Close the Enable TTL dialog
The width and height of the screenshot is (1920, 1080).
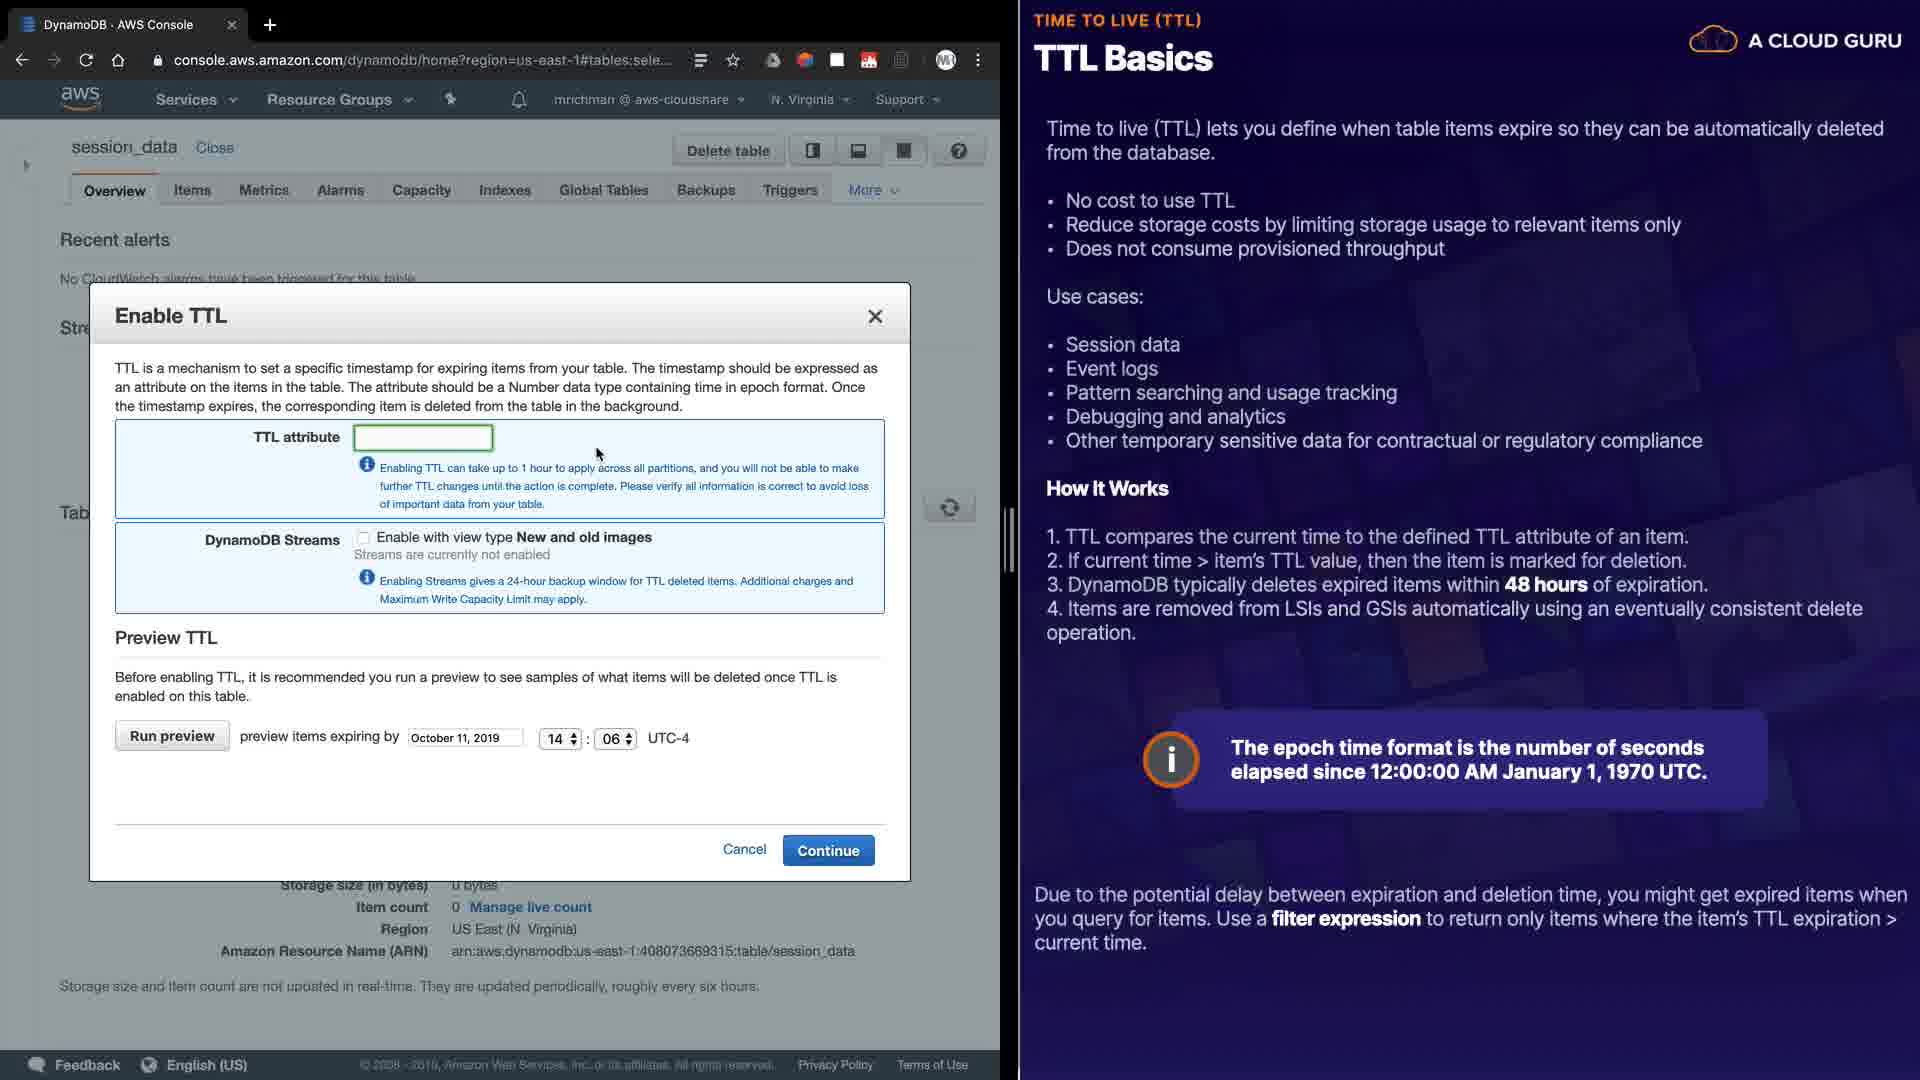(875, 317)
